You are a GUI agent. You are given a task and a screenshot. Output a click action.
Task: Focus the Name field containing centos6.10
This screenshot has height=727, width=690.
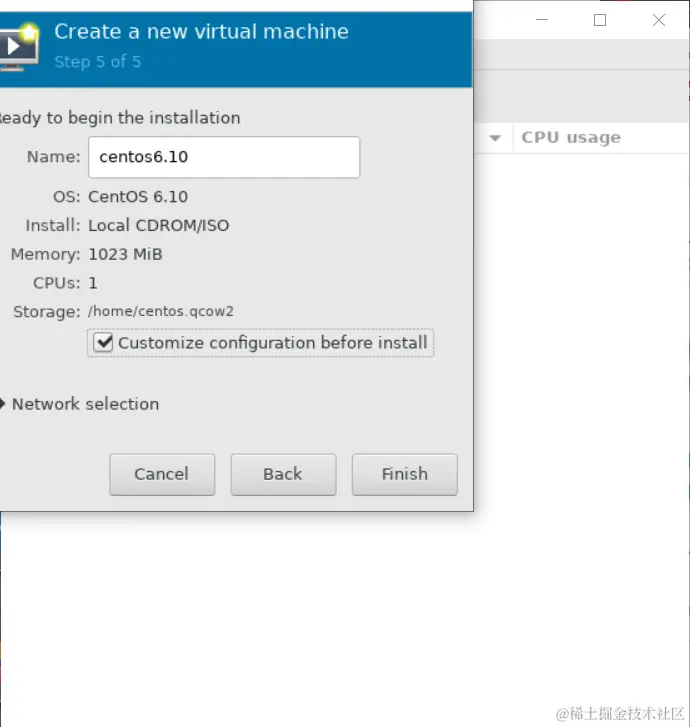224,157
